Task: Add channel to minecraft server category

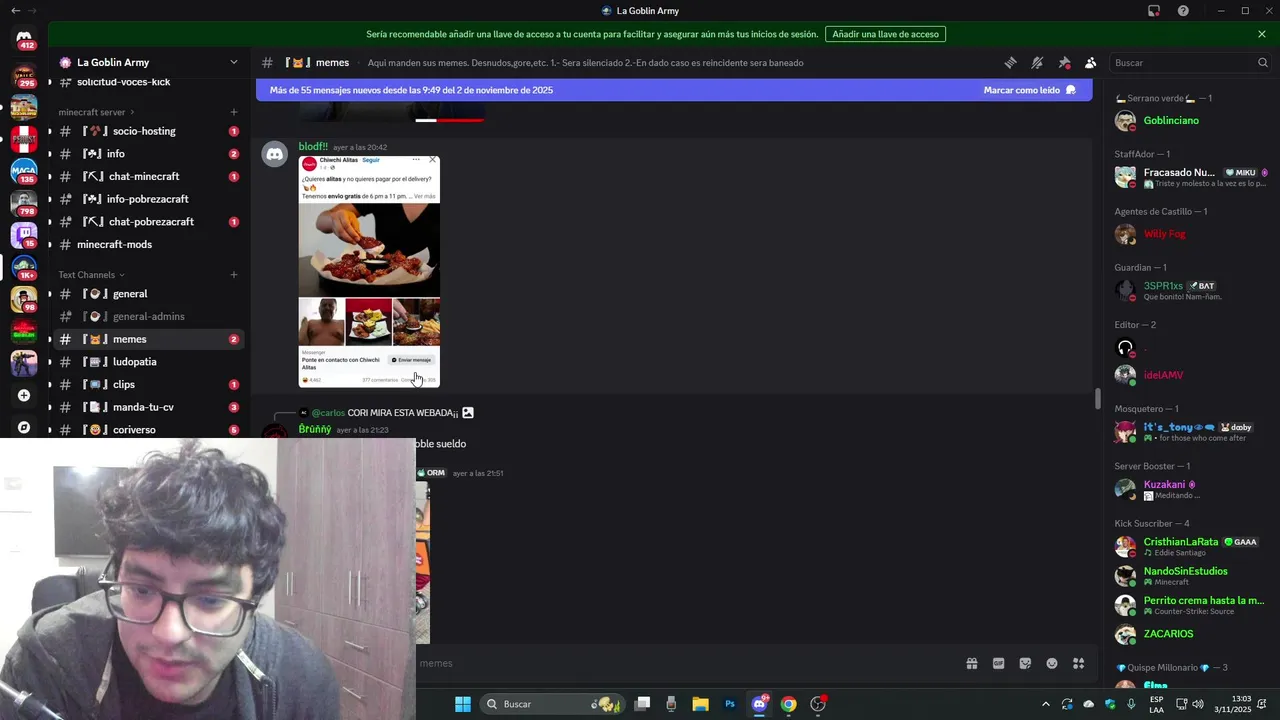Action: pyautogui.click(x=234, y=112)
